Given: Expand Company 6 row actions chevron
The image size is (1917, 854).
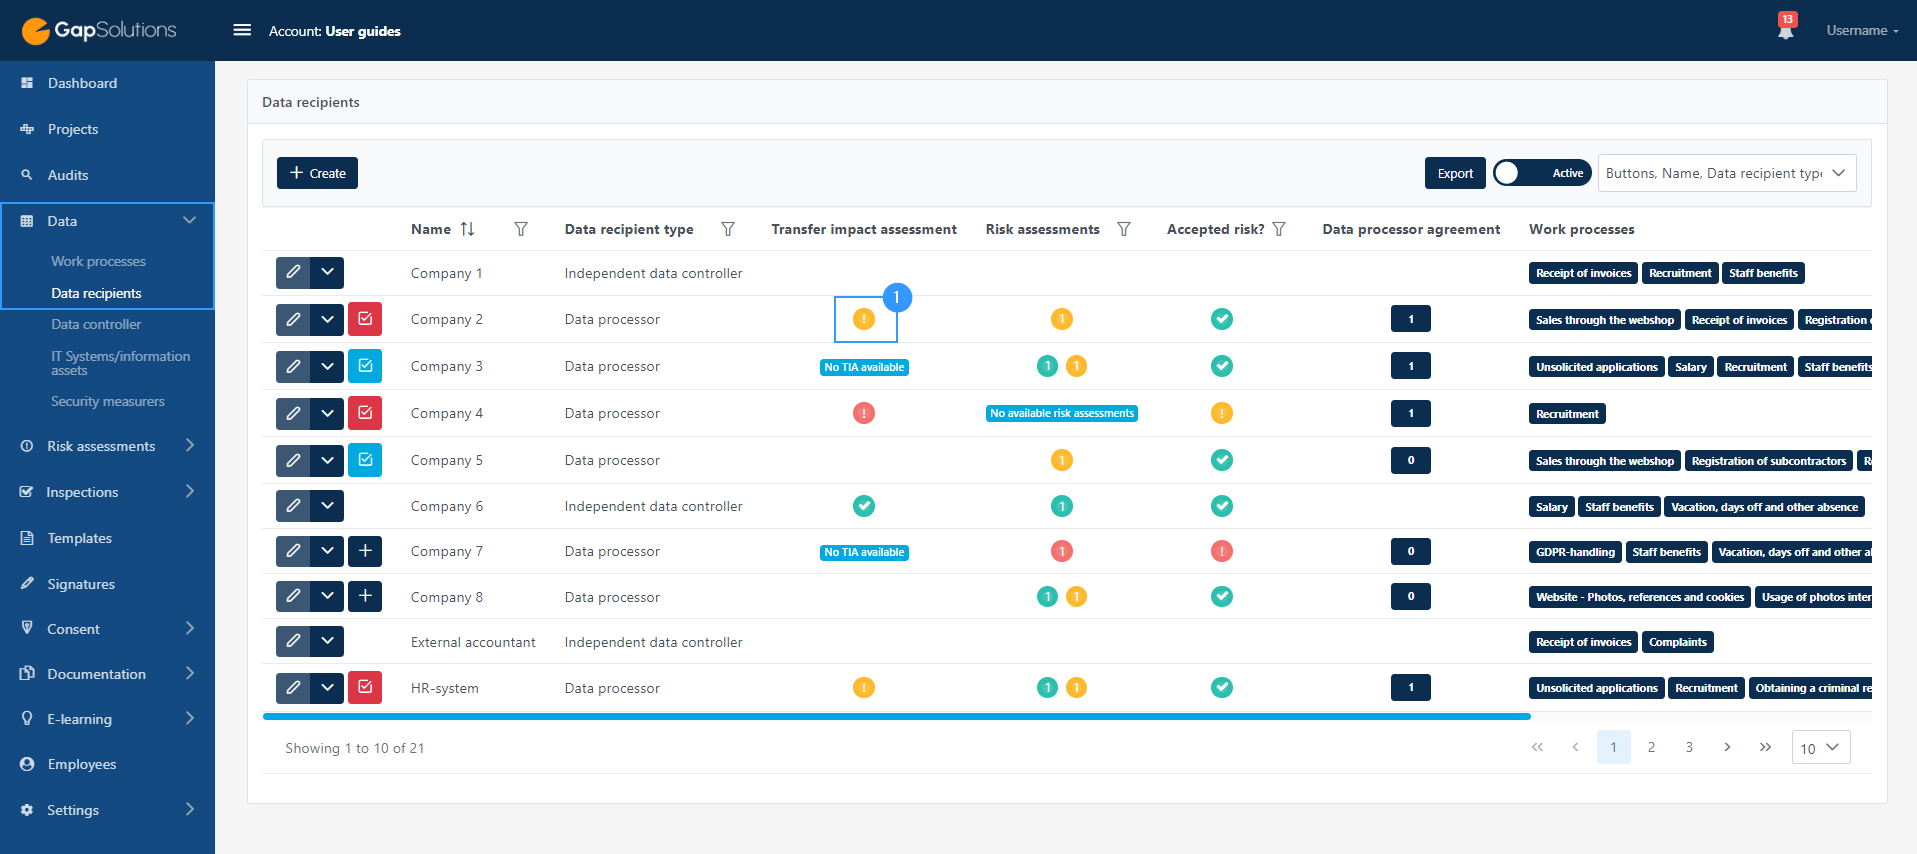Looking at the screenshot, I should click(327, 506).
